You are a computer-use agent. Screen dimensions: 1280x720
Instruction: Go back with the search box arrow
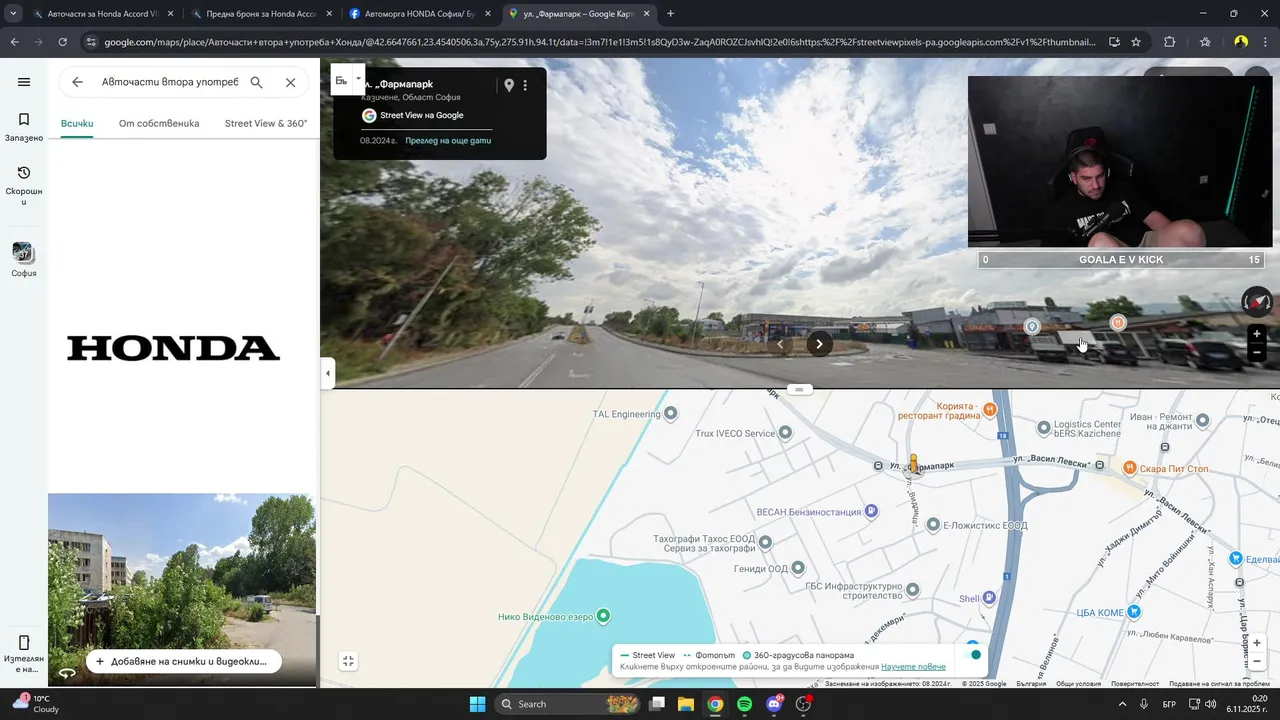tap(77, 82)
